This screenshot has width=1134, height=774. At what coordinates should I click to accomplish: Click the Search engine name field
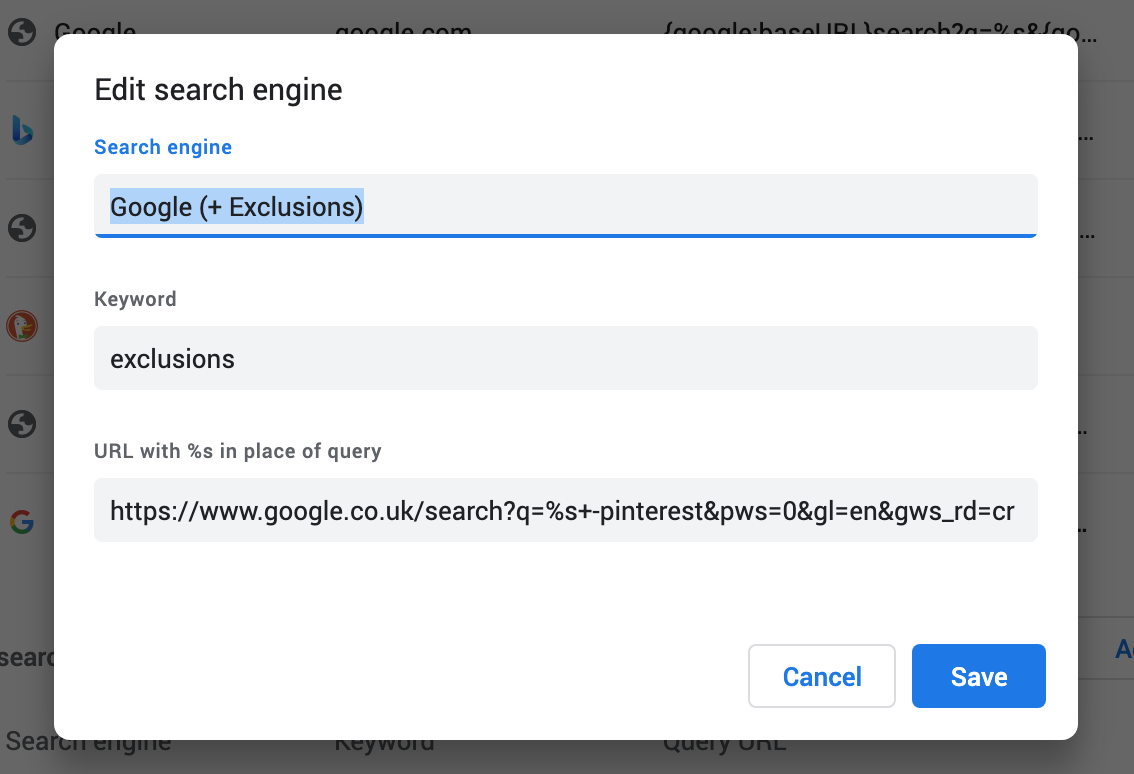566,206
